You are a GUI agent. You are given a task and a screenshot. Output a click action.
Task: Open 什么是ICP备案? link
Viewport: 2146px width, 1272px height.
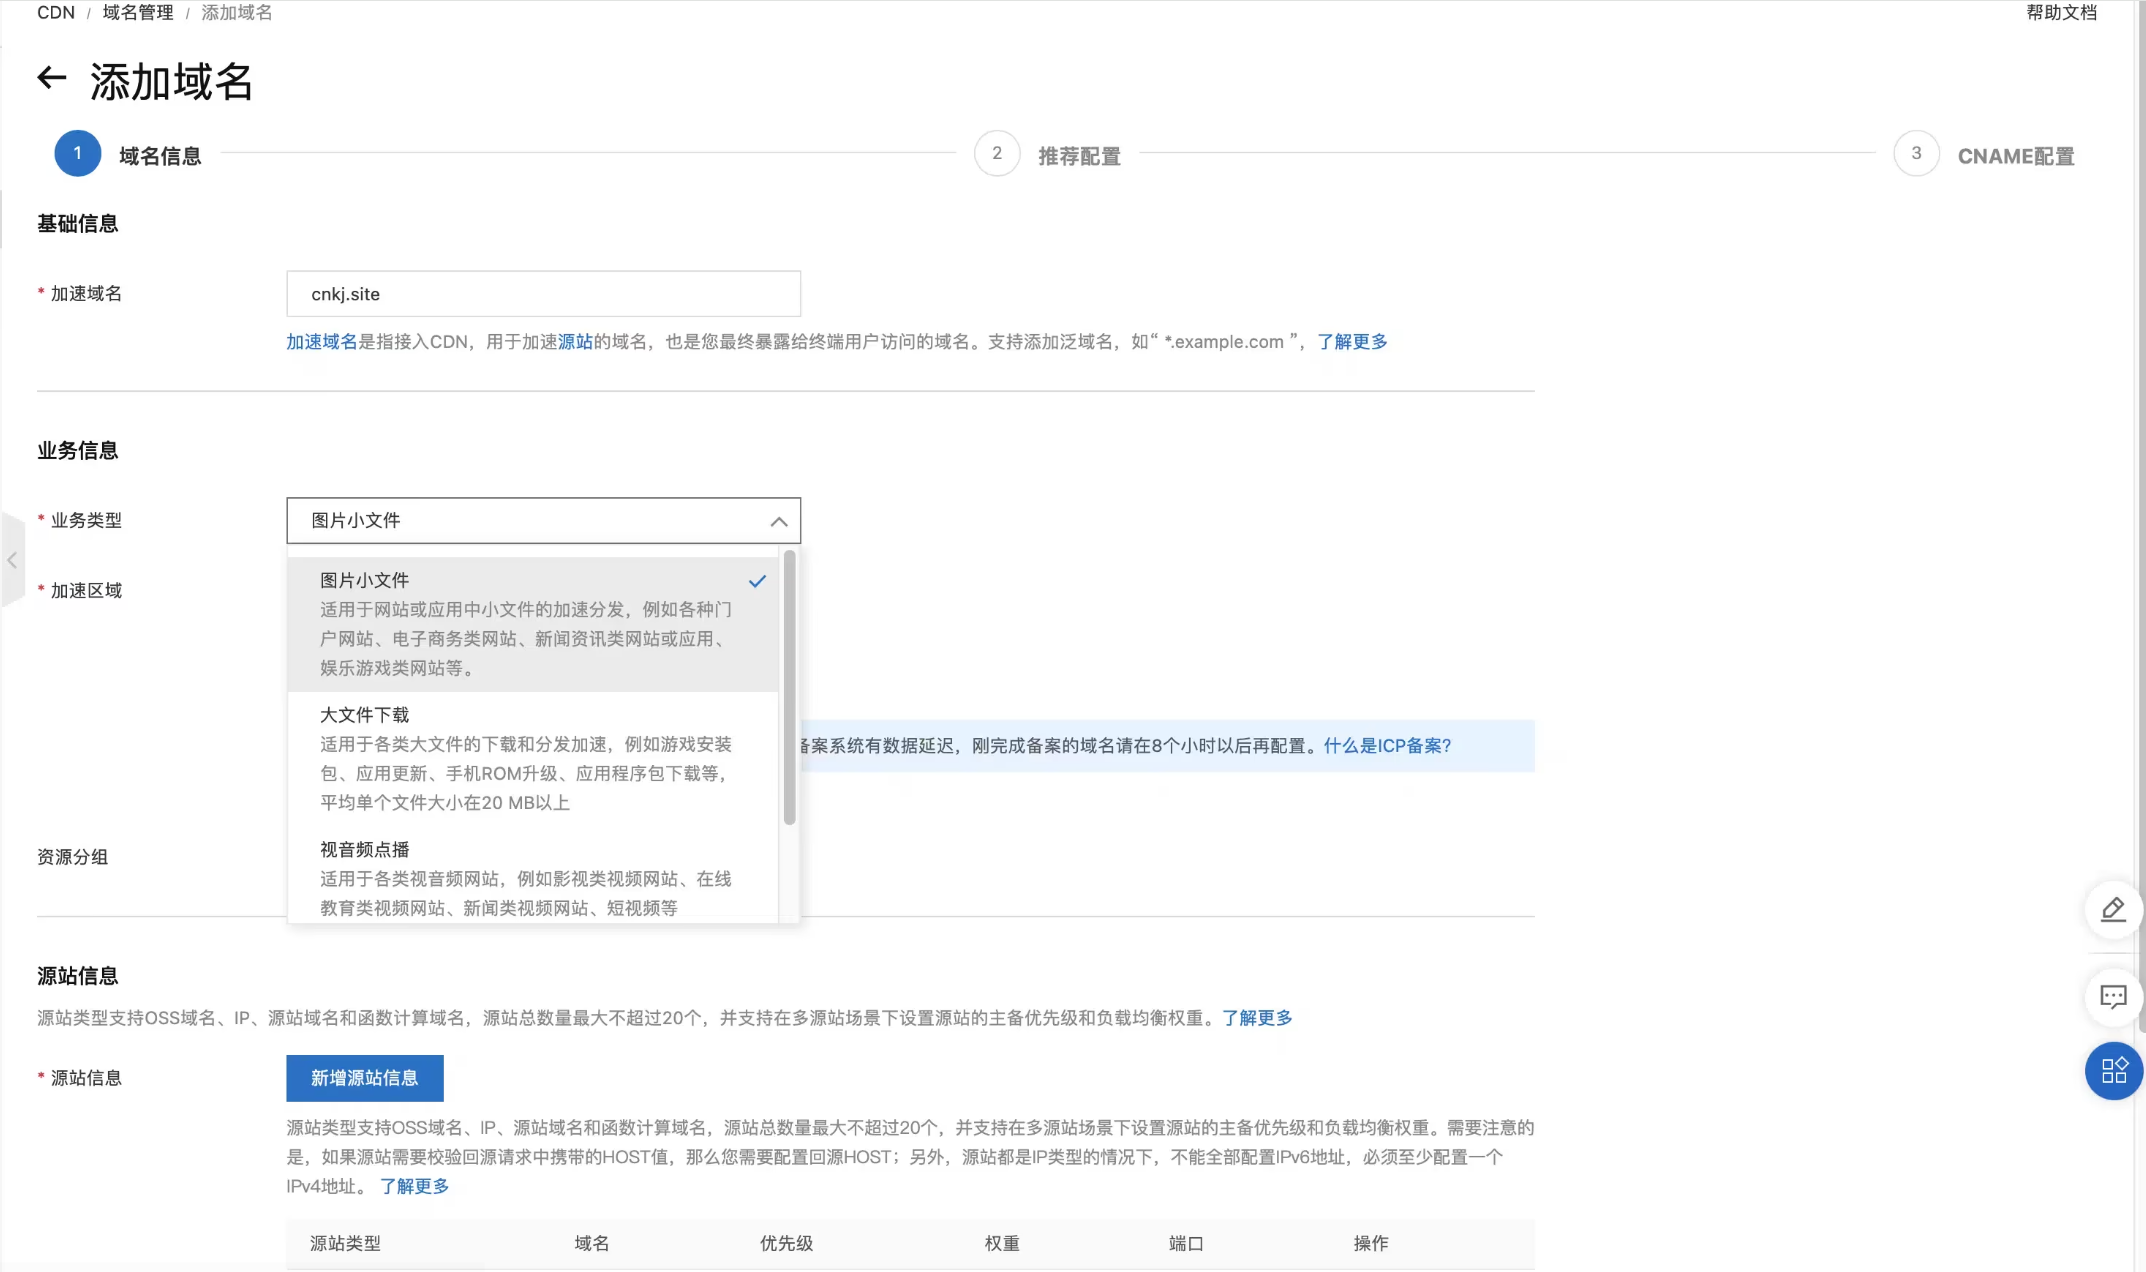click(1387, 746)
